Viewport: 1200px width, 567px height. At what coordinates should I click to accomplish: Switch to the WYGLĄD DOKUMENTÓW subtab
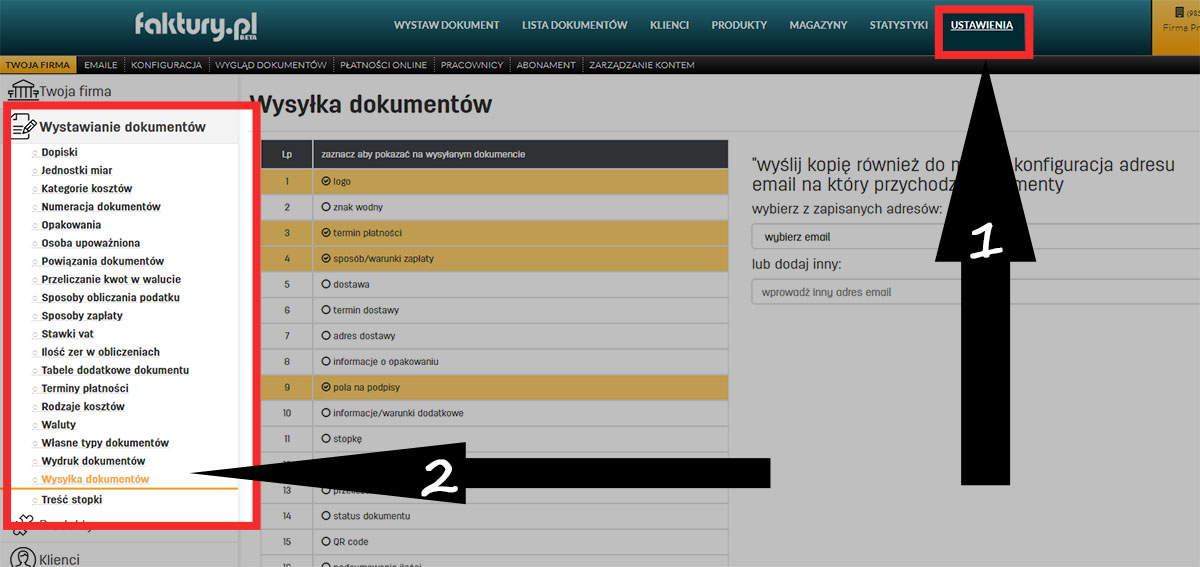[x=271, y=65]
